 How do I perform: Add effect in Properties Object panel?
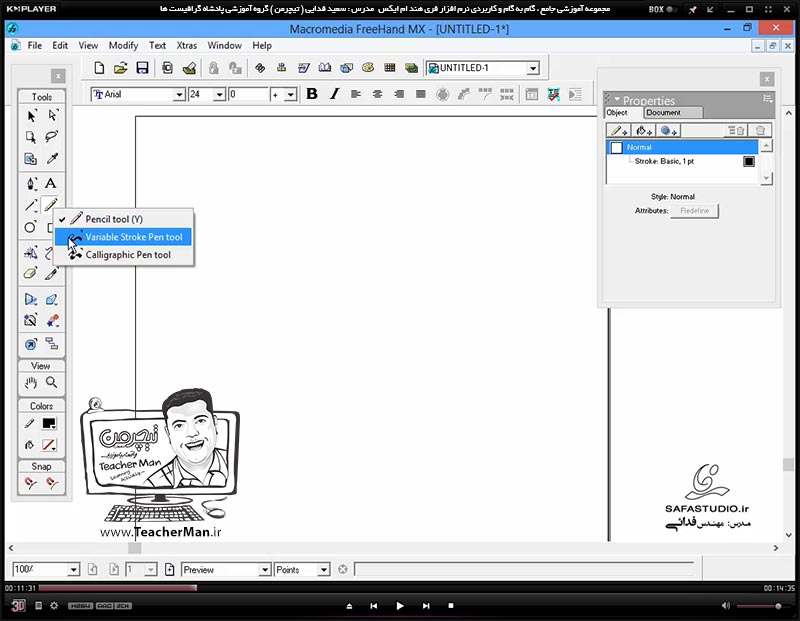668,131
